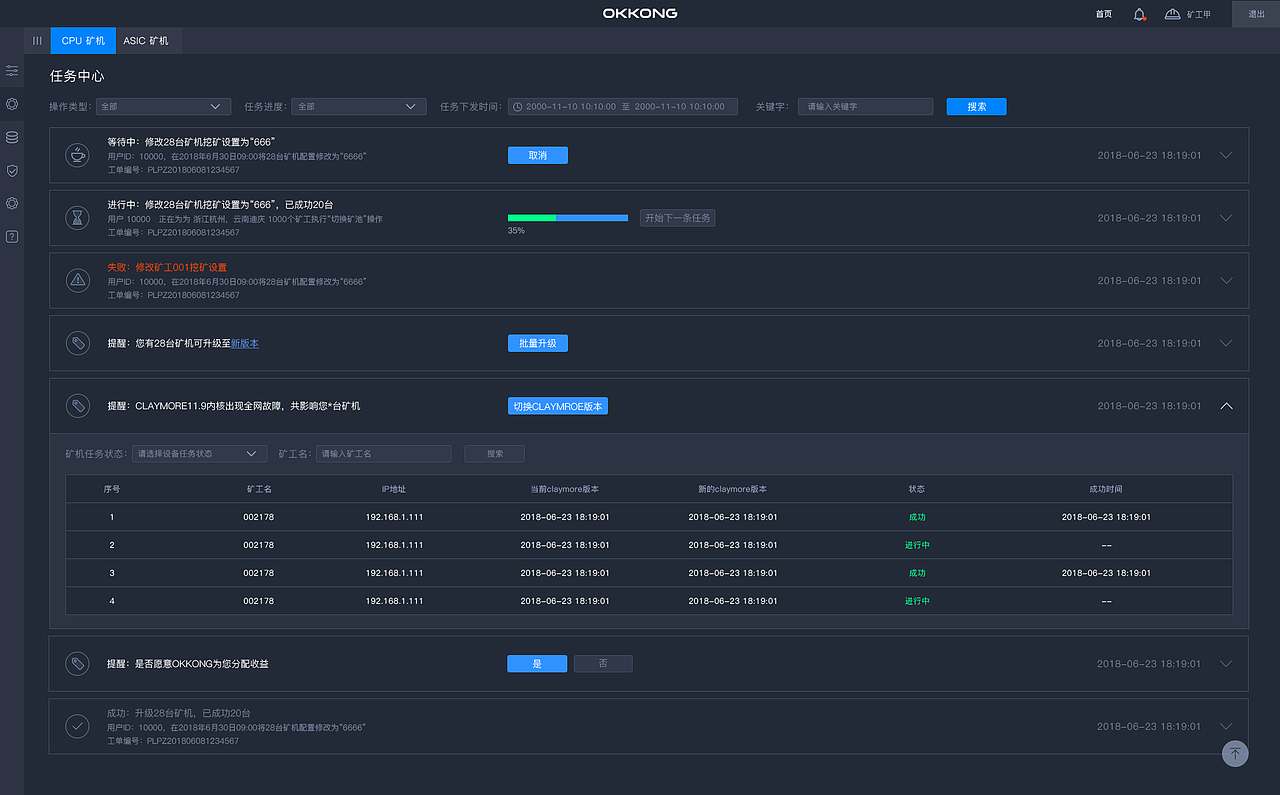Click the back-to-top arrow at bottom right
1280x795 pixels.
tap(1235, 753)
